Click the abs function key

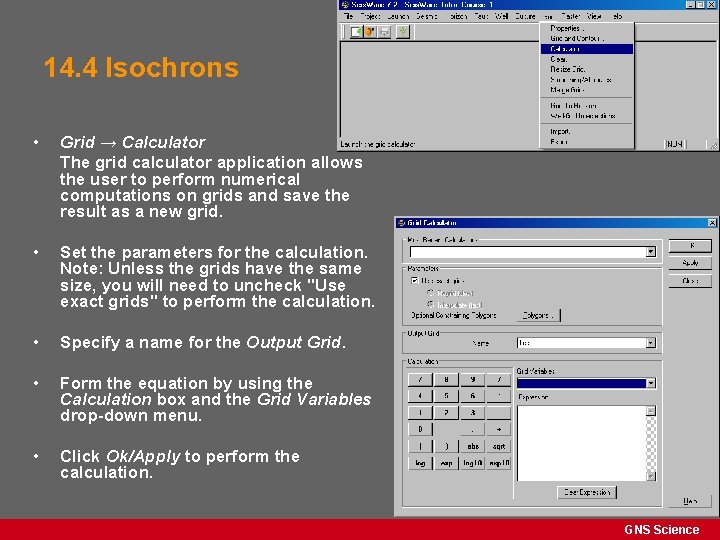click(x=472, y=446)
